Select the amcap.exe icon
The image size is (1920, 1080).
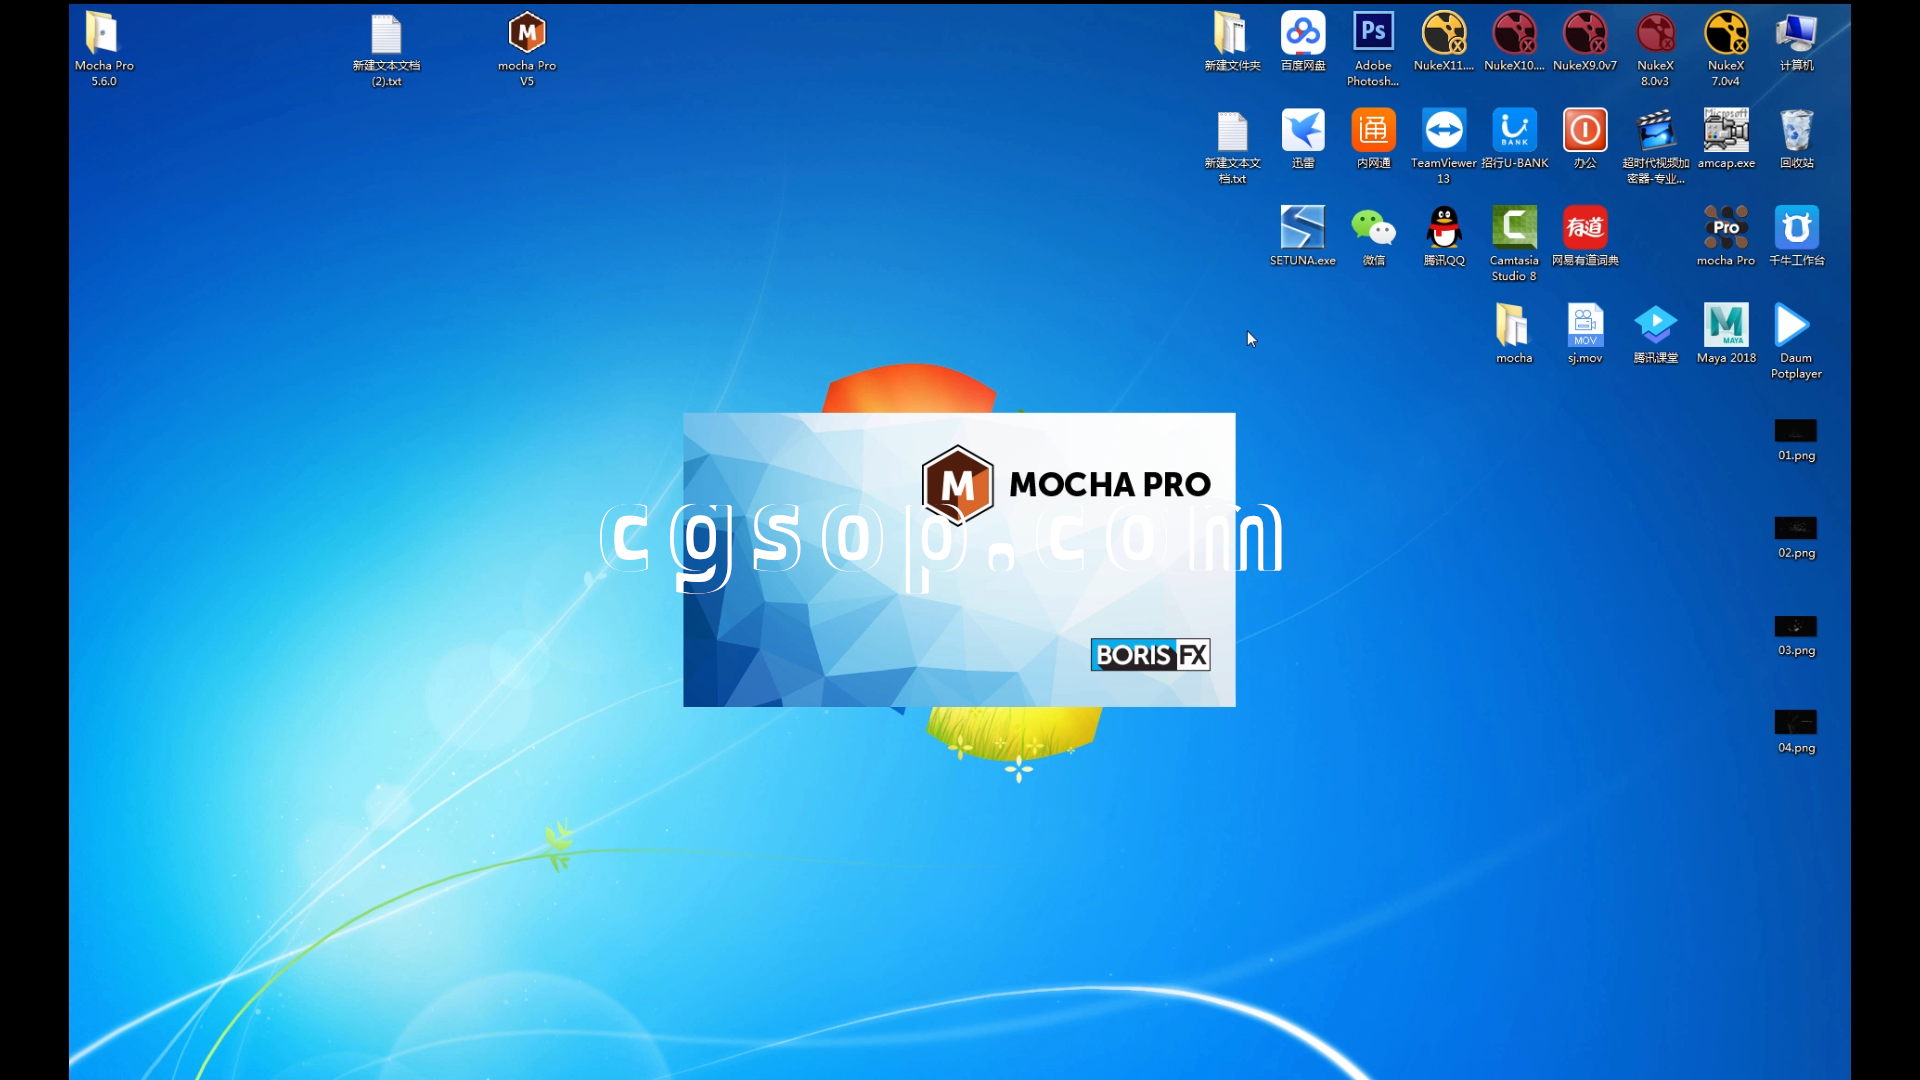[1726, 131]
